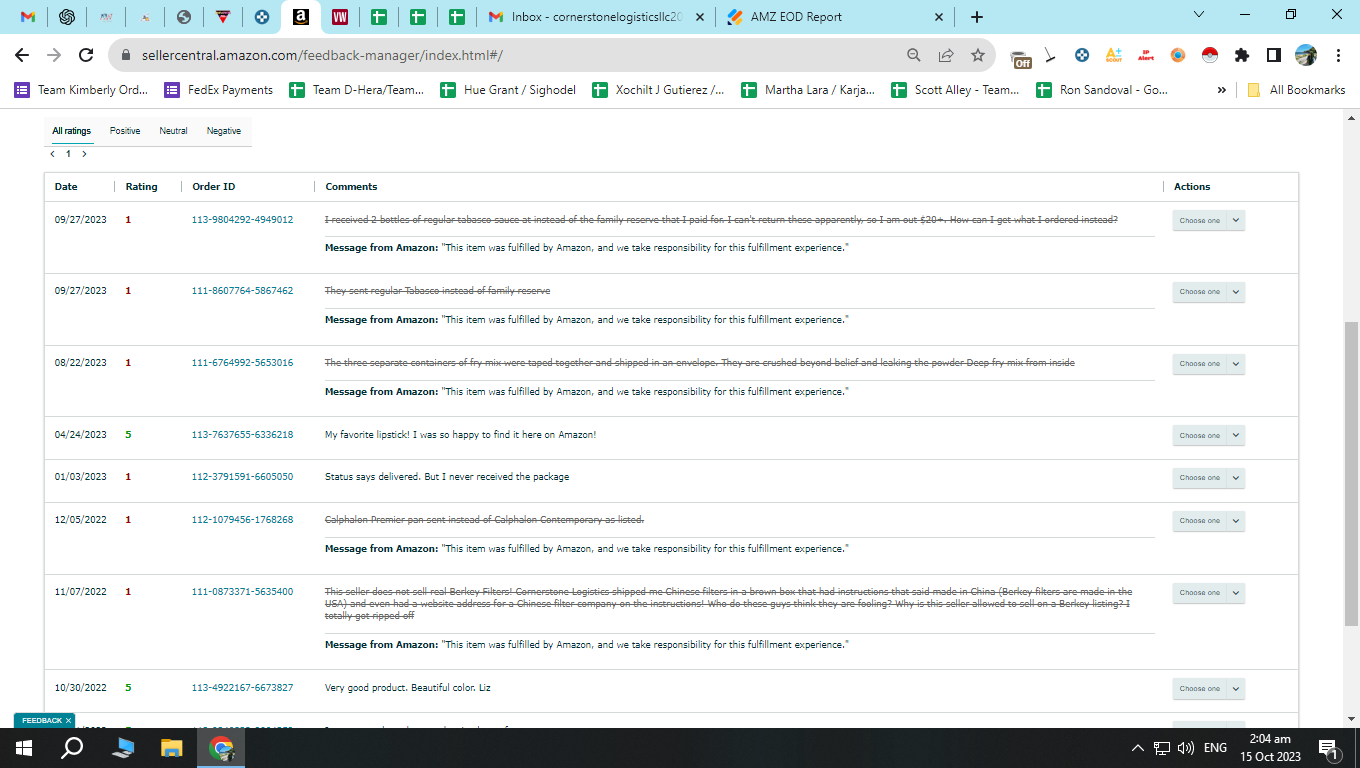The image size is (1360, 768).
Task: Click the Pokeball extension icon
Action: (1210, 56)
